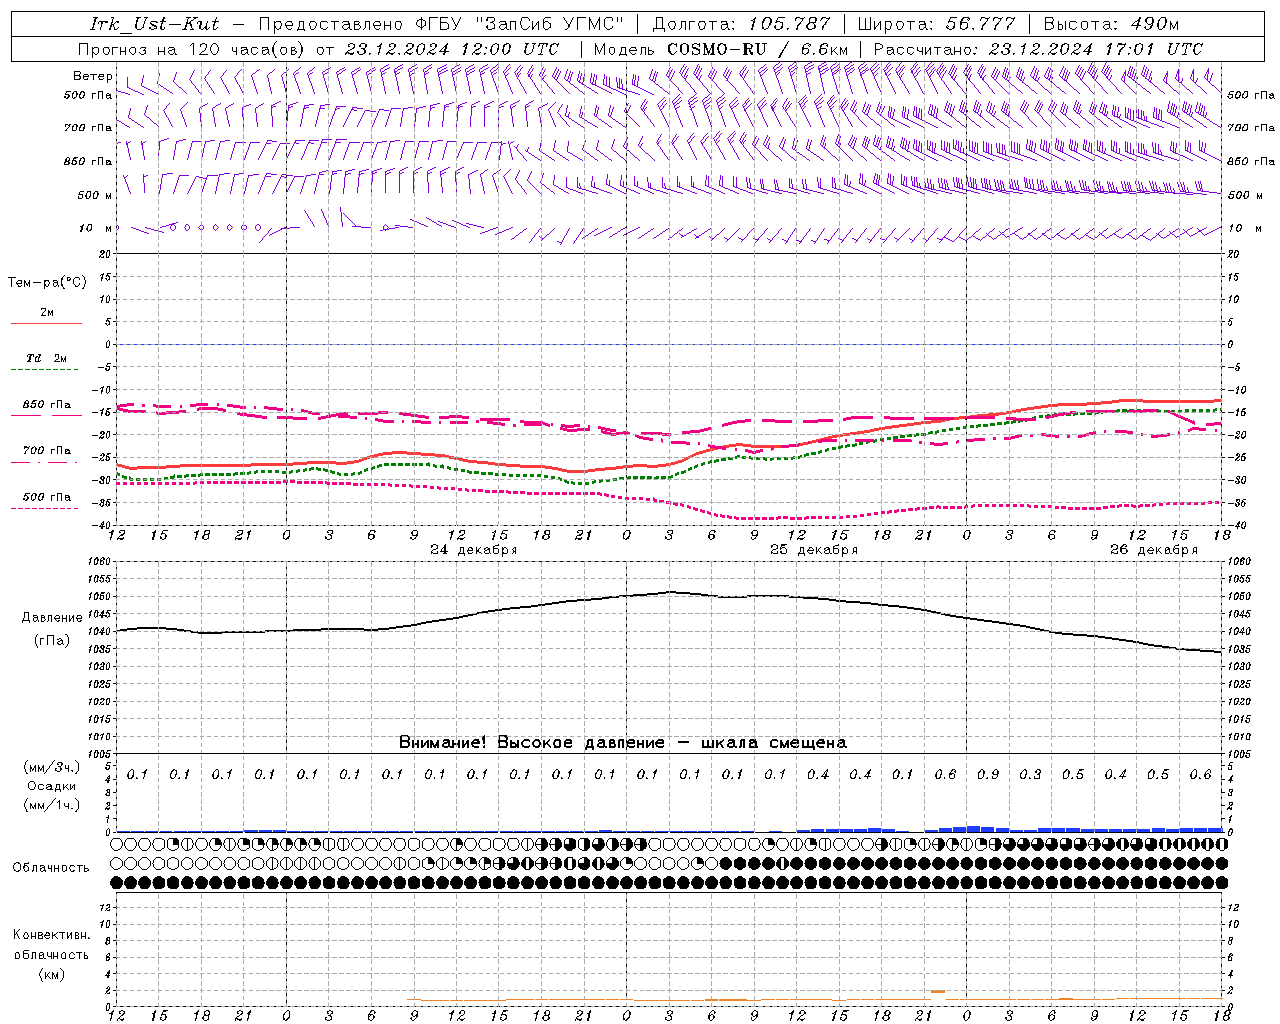Click the 0.3 precipitation value
This screenshot has height=1024, width=1280.
(1030, 774)
